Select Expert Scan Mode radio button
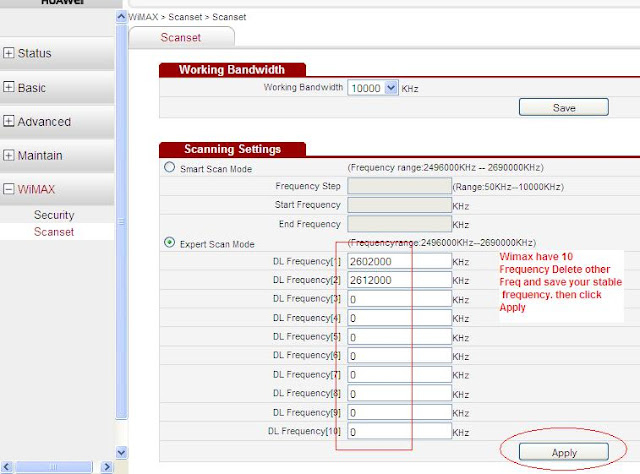Viewport: 640px width, 474px height. click(x=169, y=242)
